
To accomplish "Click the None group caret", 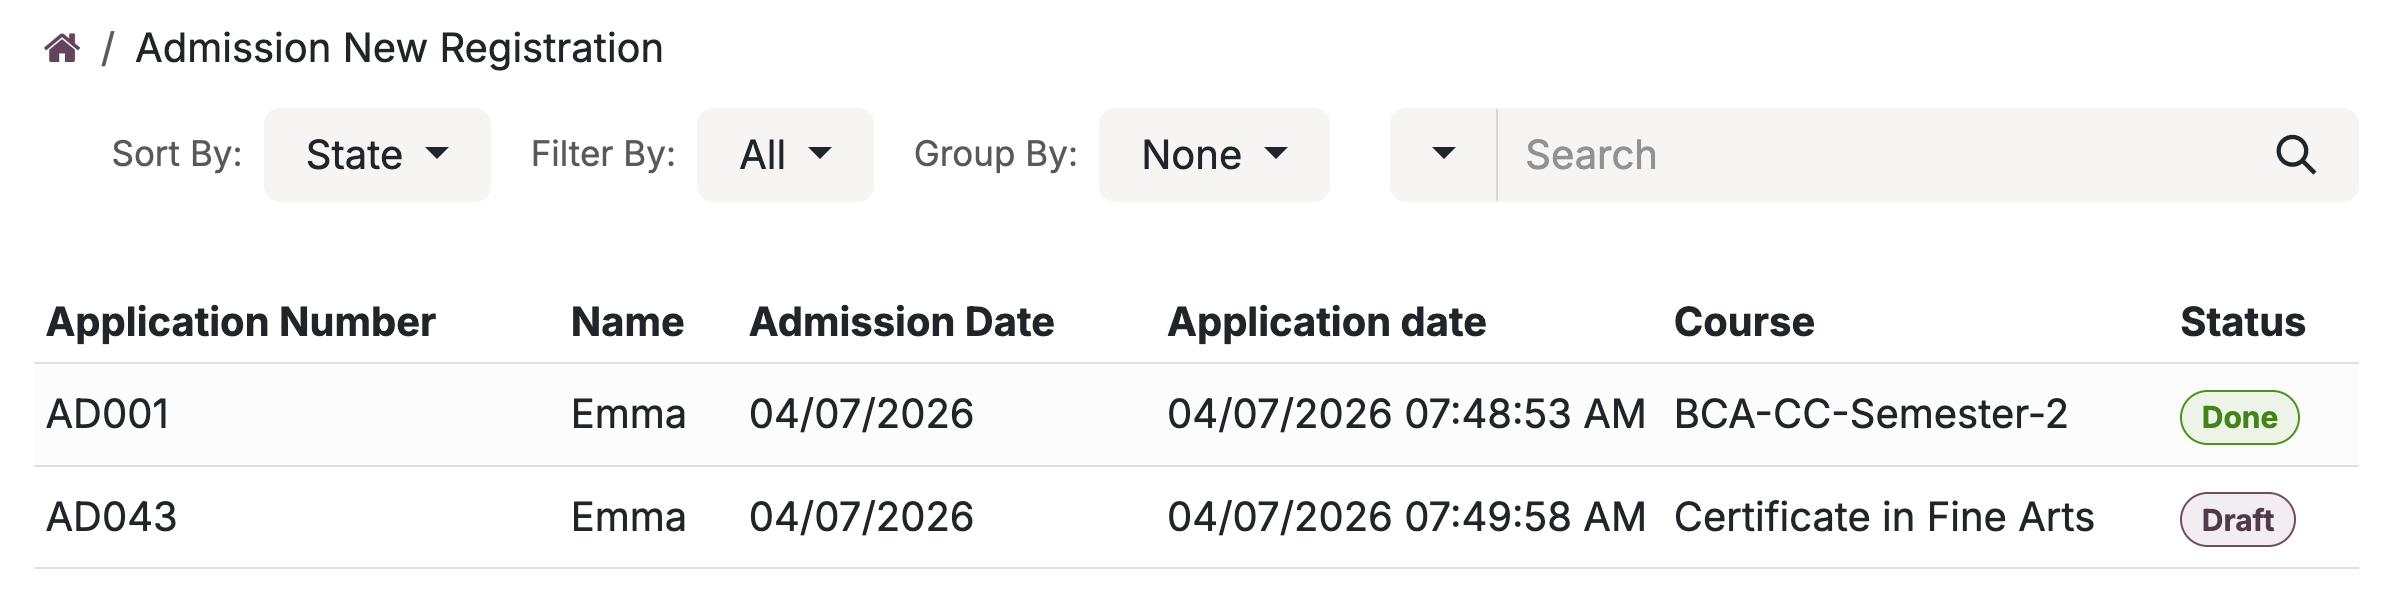I will coord(1278,156).
